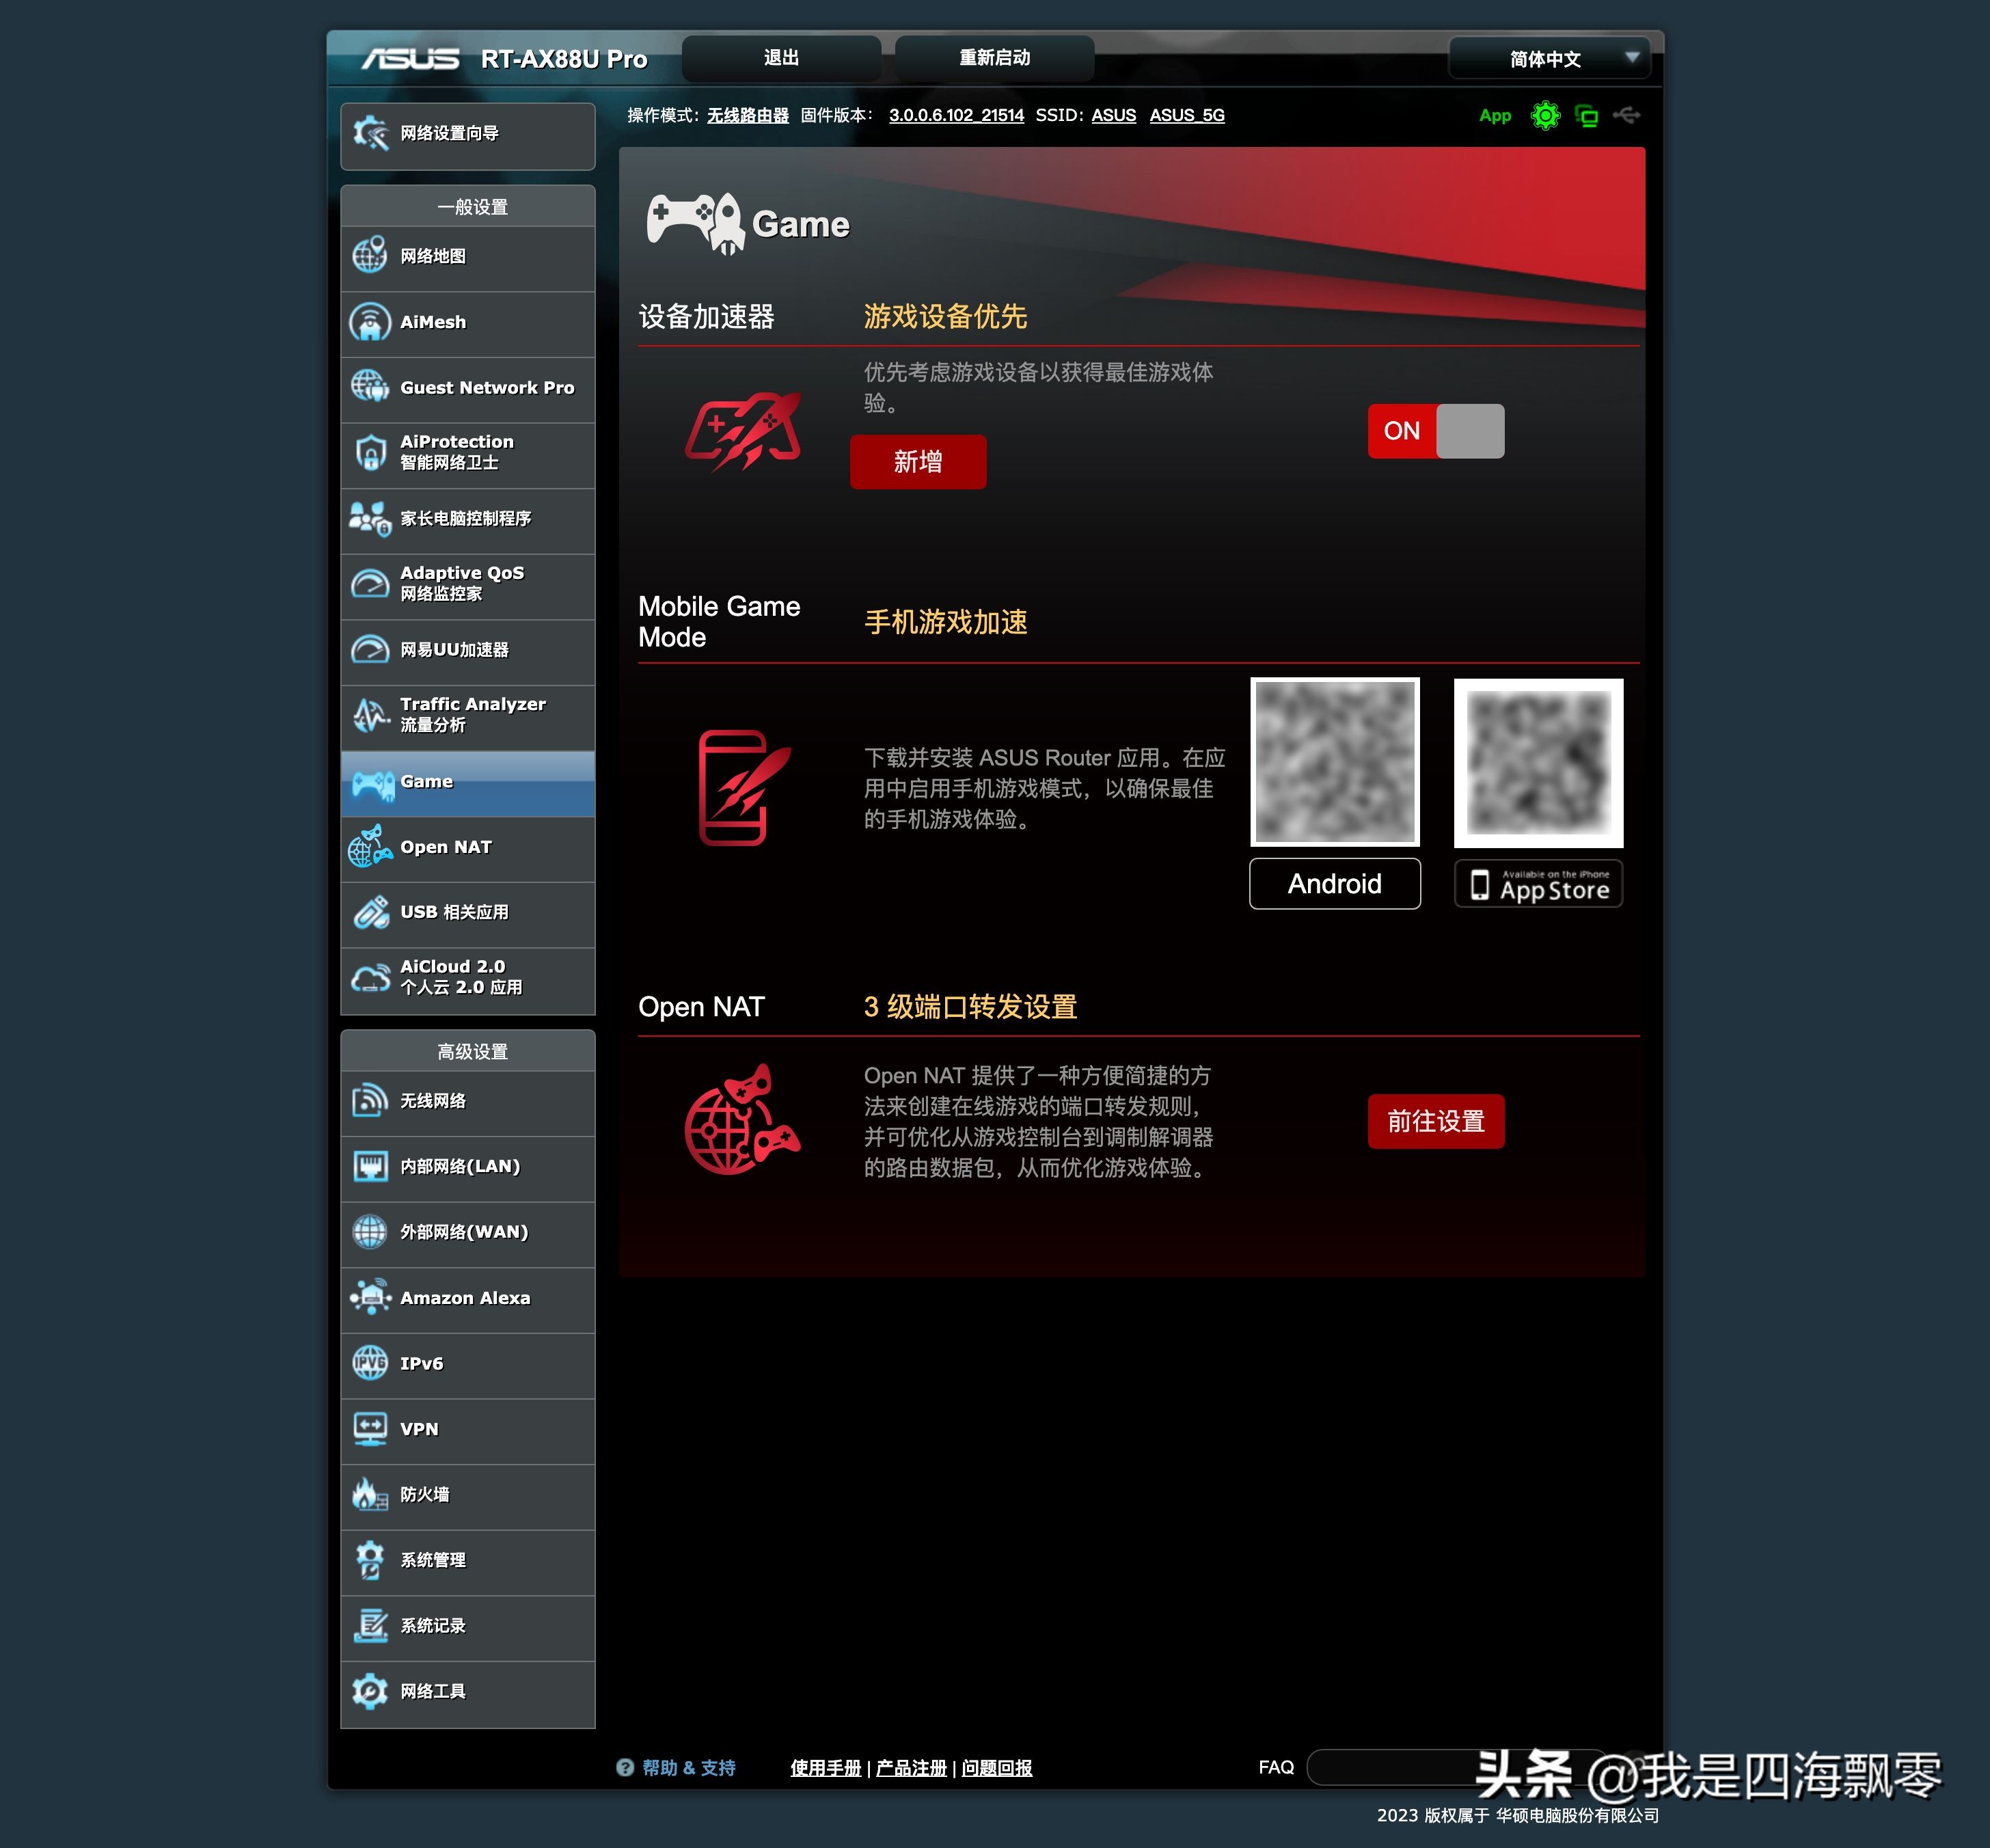Screen dimensions: 1990x1848
Task: Click the system administration gear icon
Action: point(370,1559)
